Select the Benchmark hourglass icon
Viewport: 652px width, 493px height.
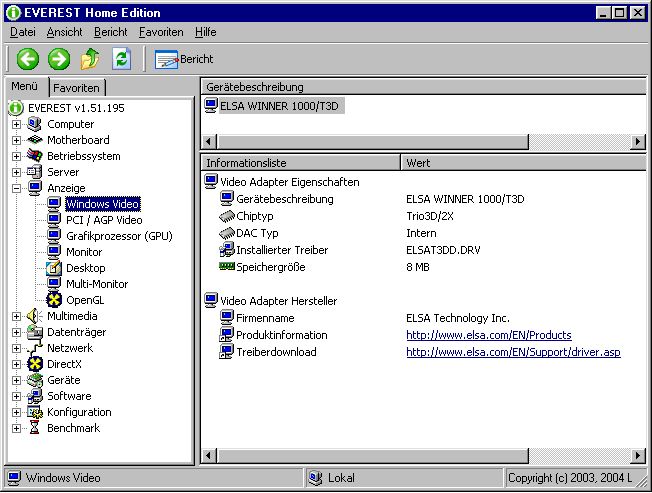[x=35, y=428]
